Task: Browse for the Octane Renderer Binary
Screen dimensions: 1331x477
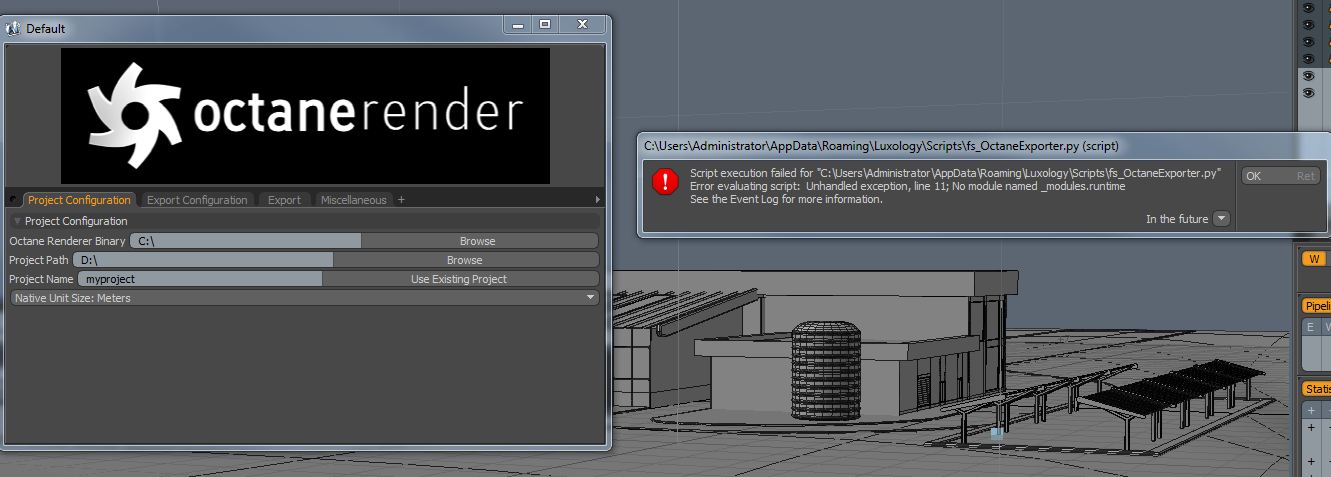Action: coord(478,241)
